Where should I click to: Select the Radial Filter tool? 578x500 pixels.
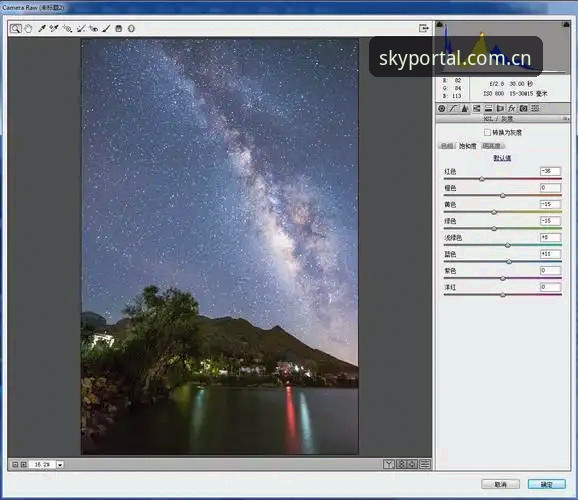pyautogui.click(x=131, y=28)
